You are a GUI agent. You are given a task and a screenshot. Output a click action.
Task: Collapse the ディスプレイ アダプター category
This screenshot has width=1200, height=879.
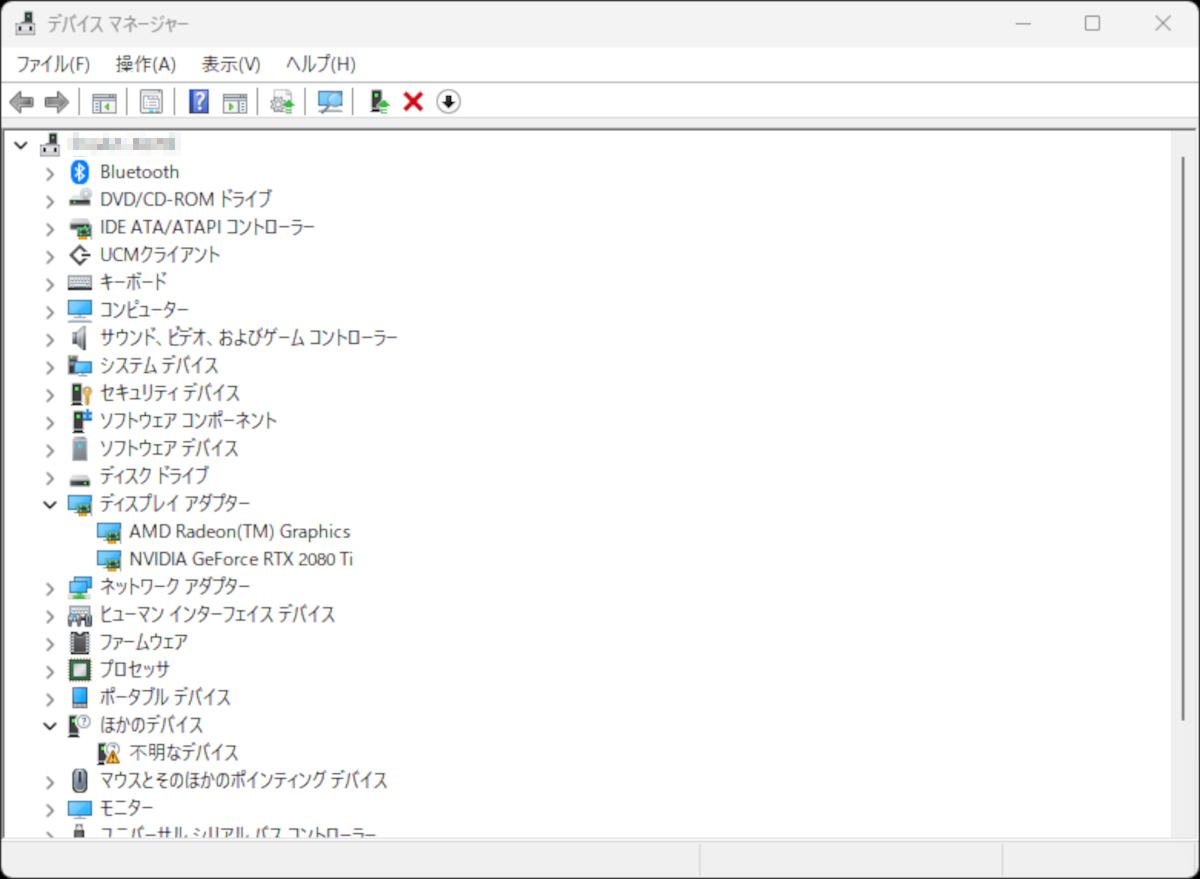tap(50, 504)
